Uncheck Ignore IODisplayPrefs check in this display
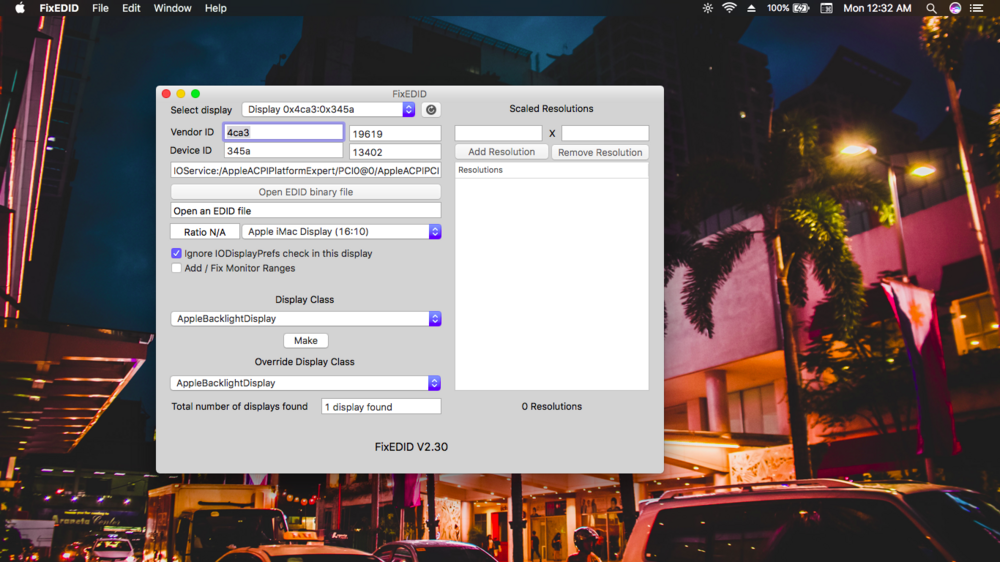 coord(177,254)
